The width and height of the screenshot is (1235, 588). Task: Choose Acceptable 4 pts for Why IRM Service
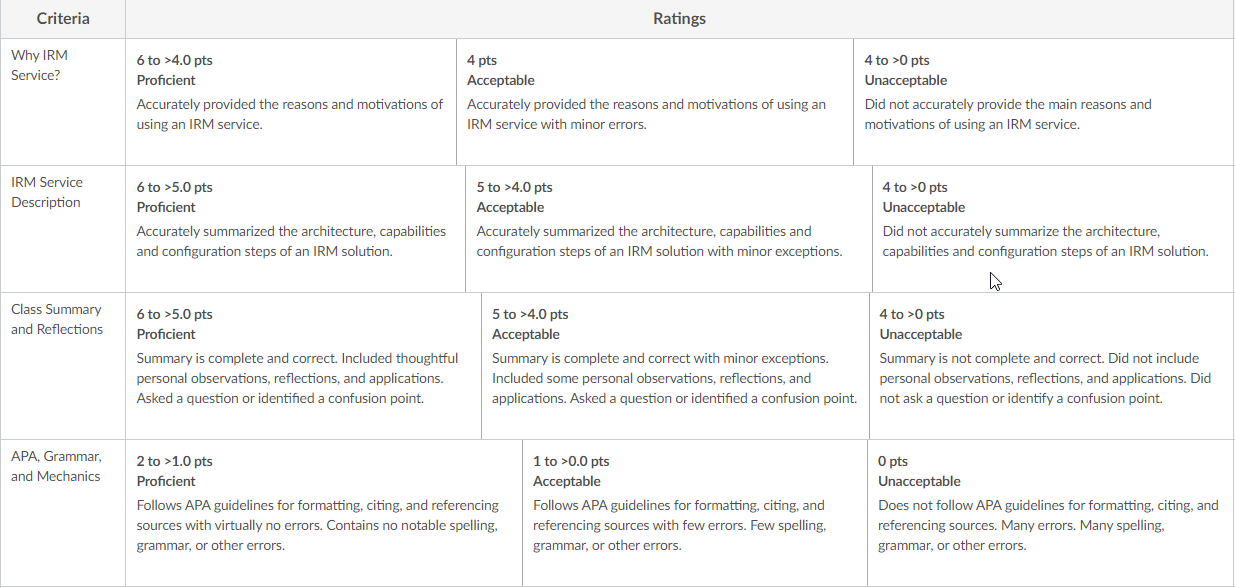pyautogui.click(x=655, y=102)
